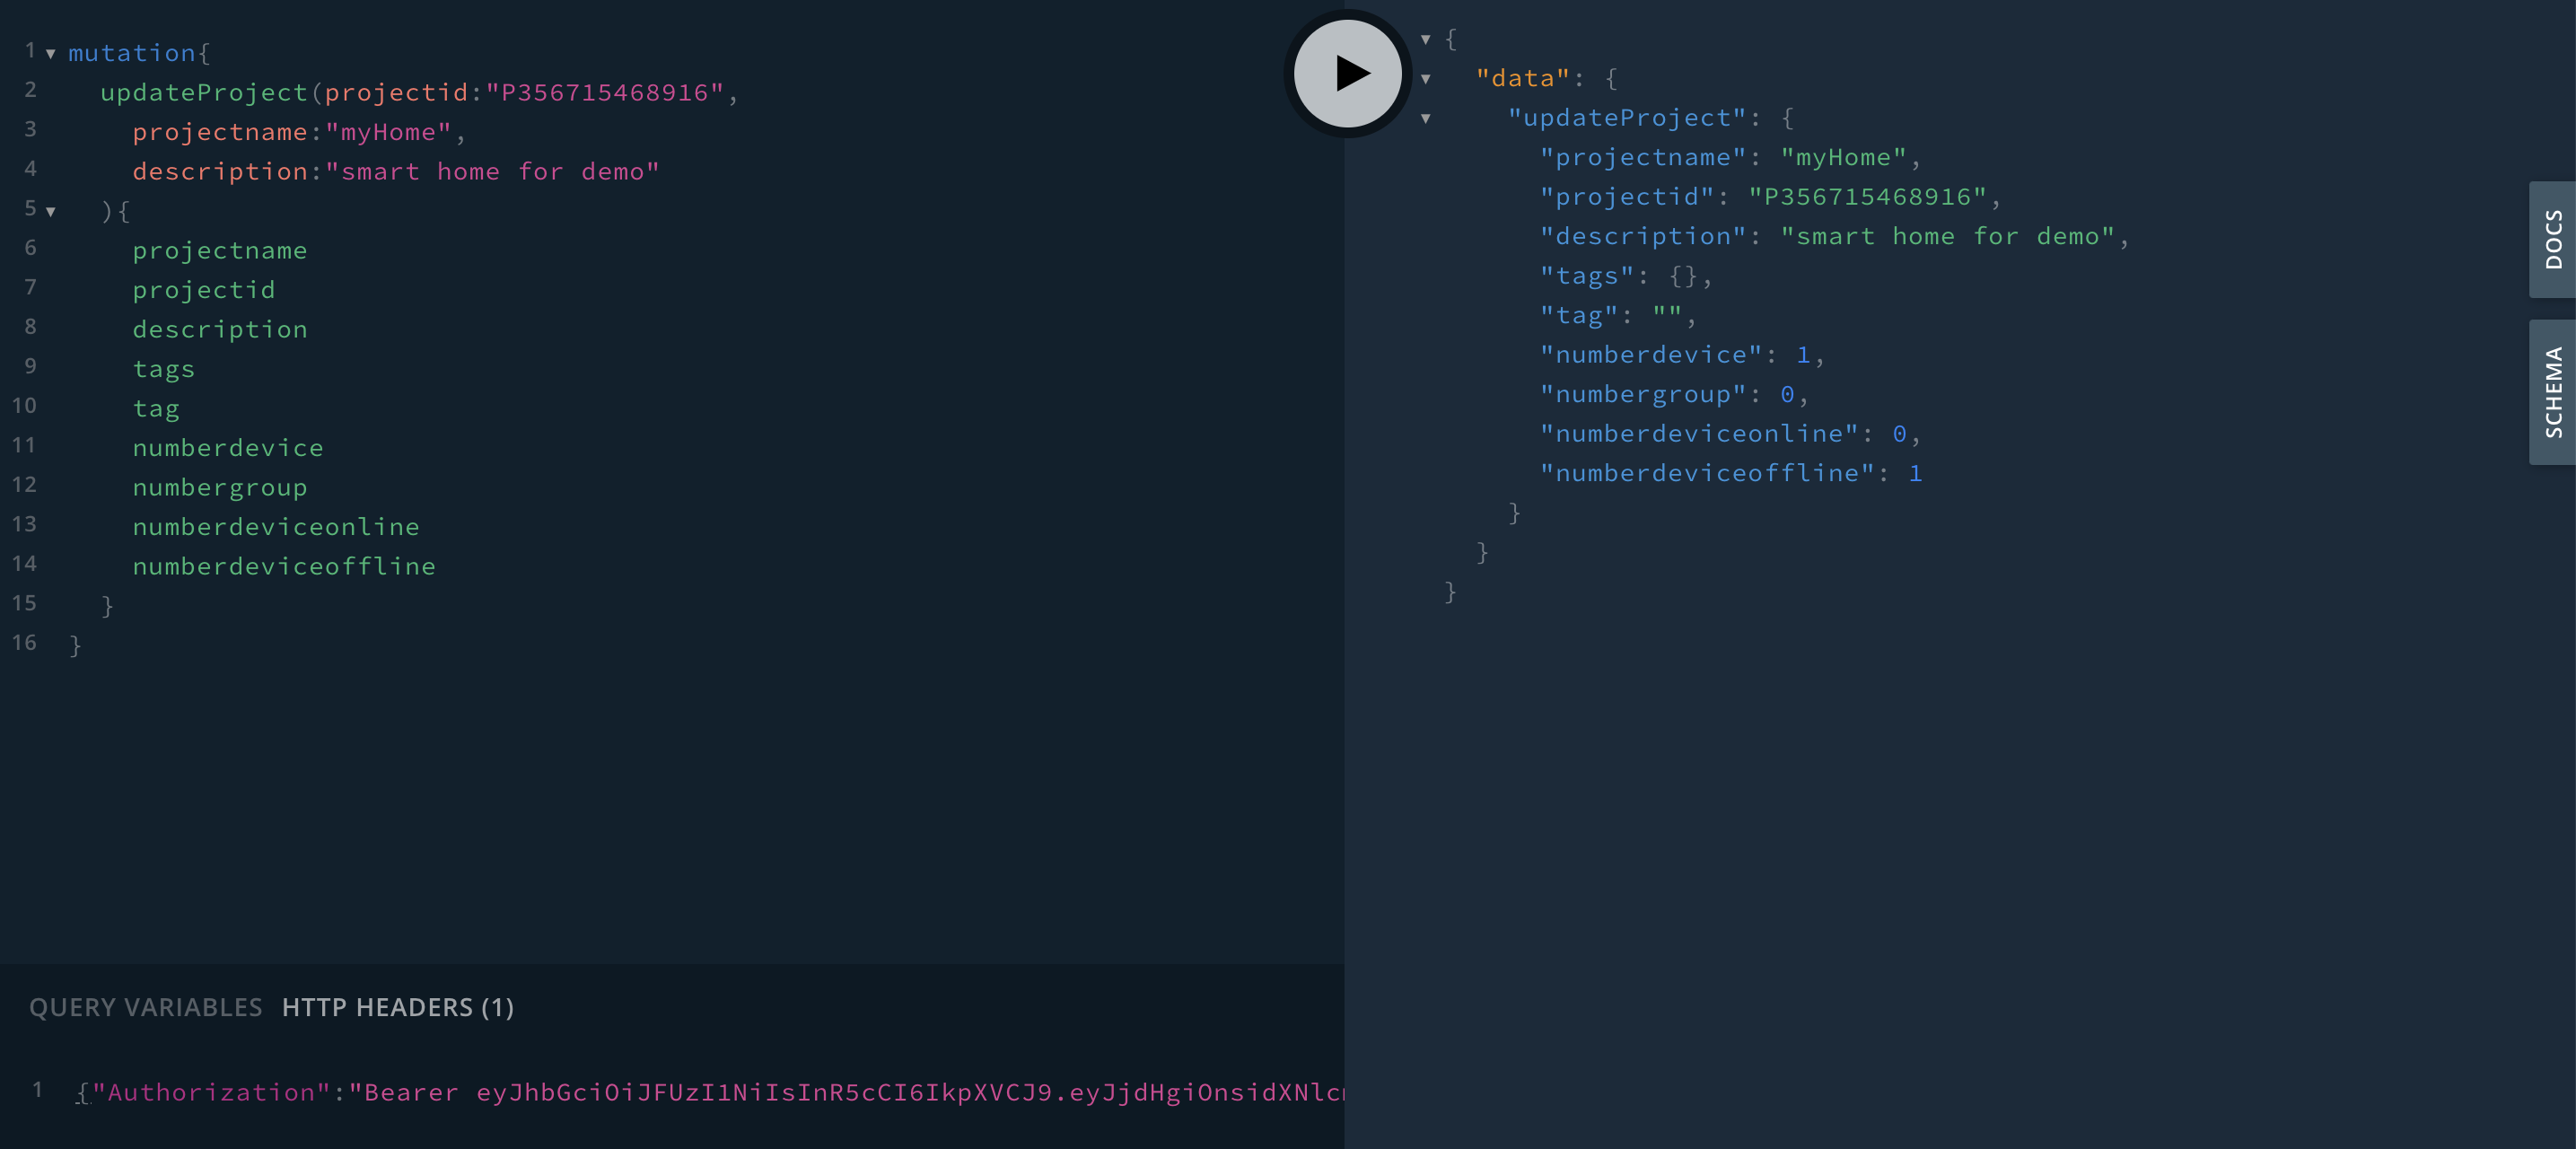
Task: Click the numberdevice field on line 11
Action: [x=228, y=448]
